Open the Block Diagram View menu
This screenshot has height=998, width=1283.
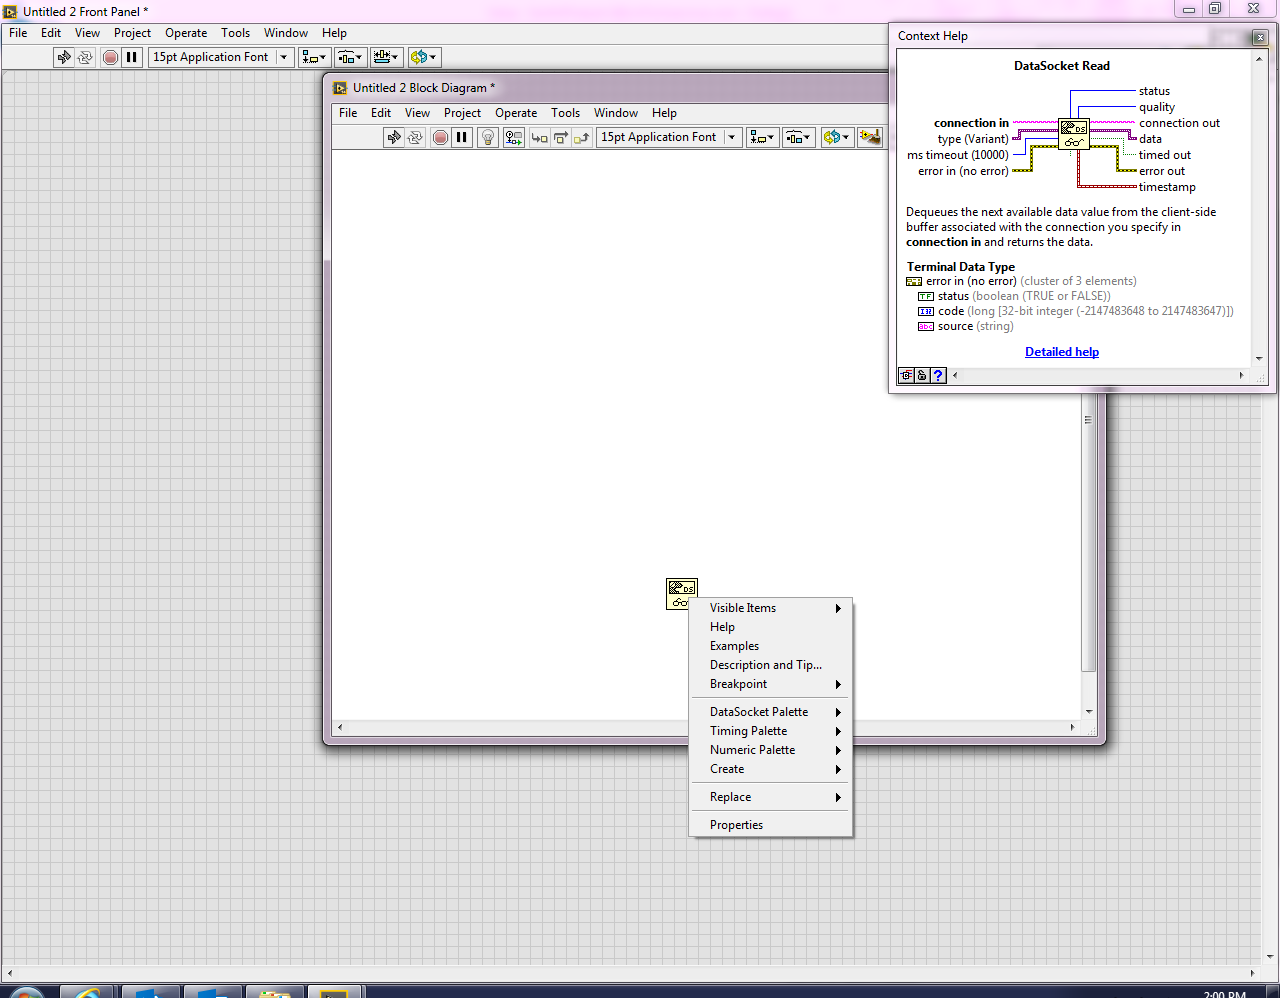pos(417,113)
